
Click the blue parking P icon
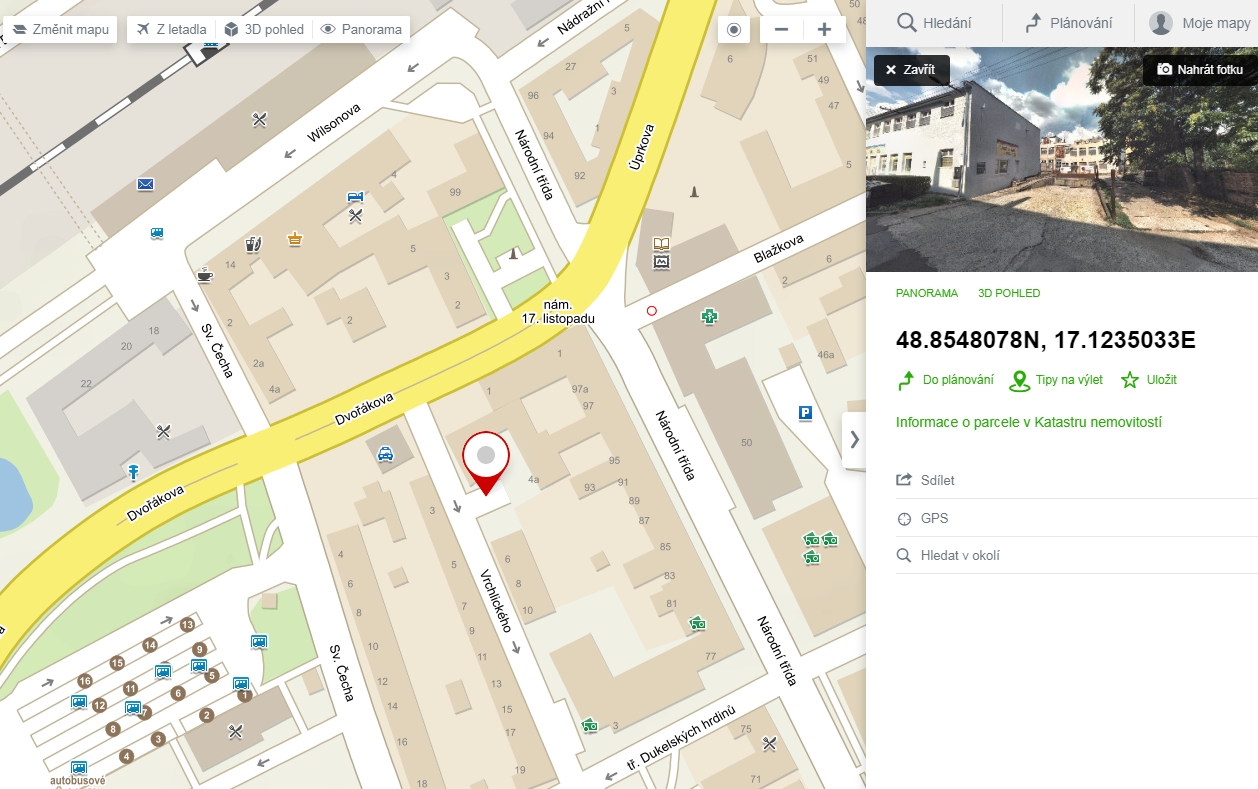[804, 413]
